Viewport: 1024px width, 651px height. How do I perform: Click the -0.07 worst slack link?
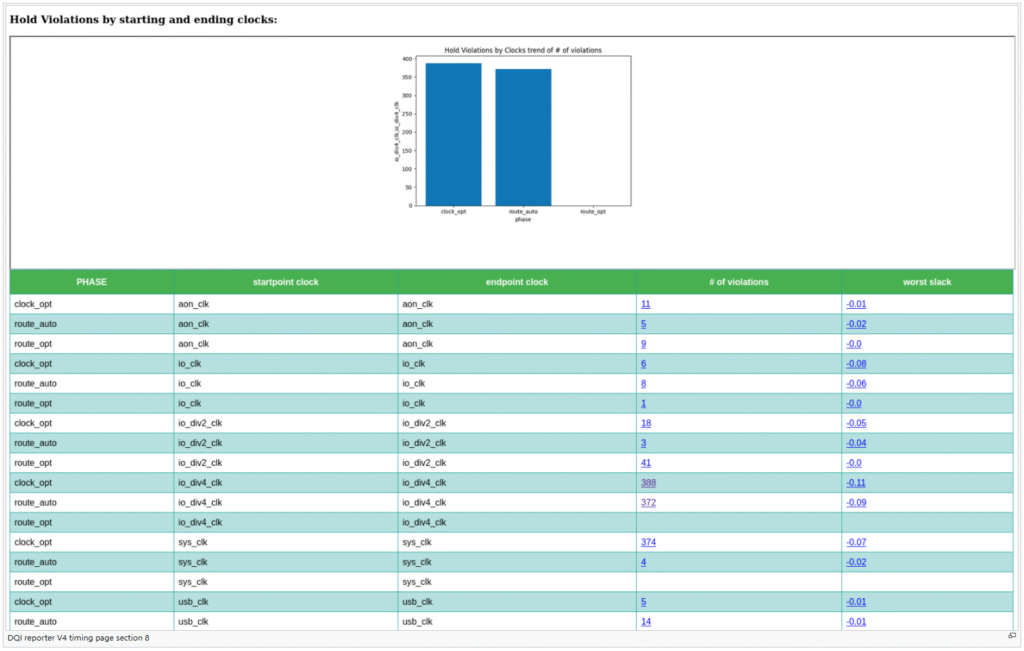856,542
